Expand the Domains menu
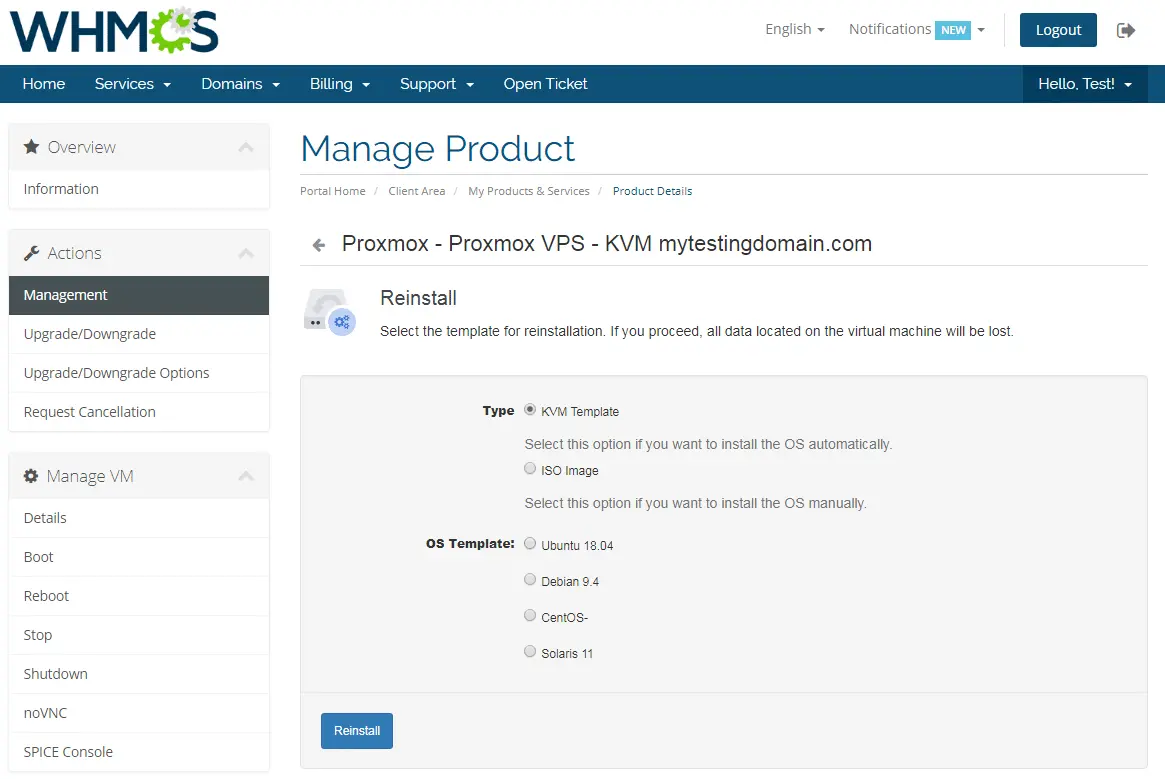The image size is (1165, 779). [x=241, y=84]
